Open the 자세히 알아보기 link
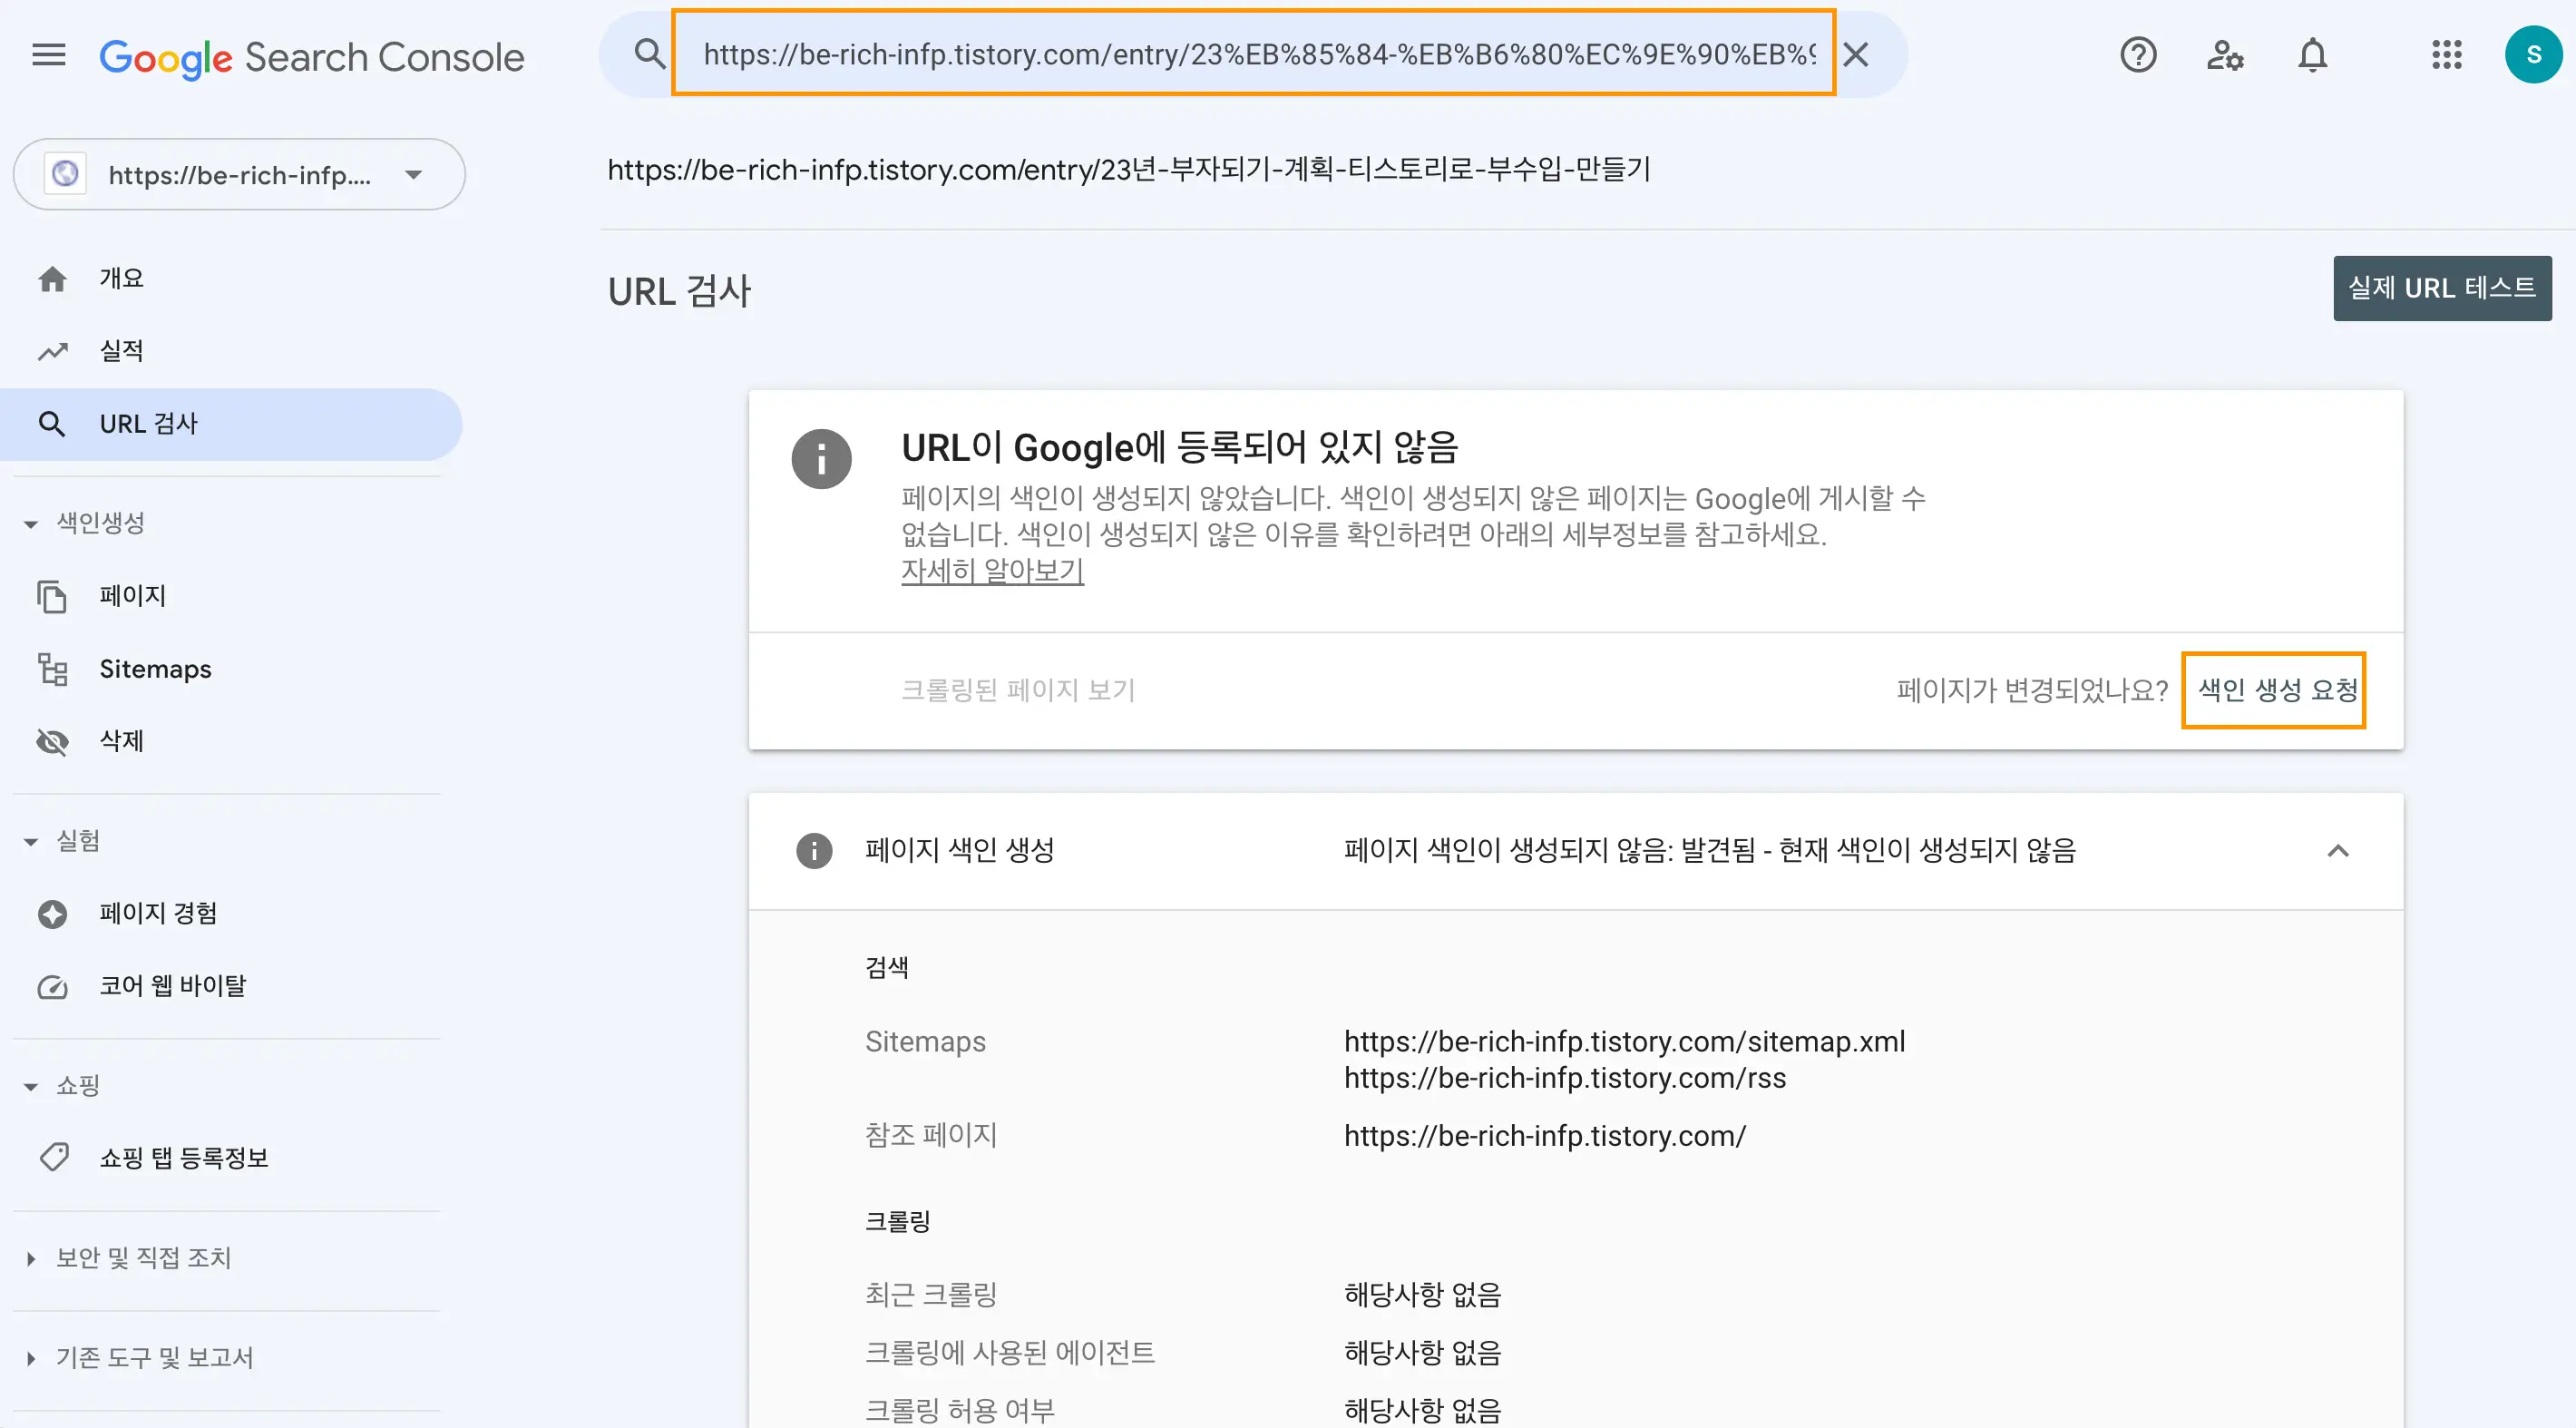 point(992,570)
